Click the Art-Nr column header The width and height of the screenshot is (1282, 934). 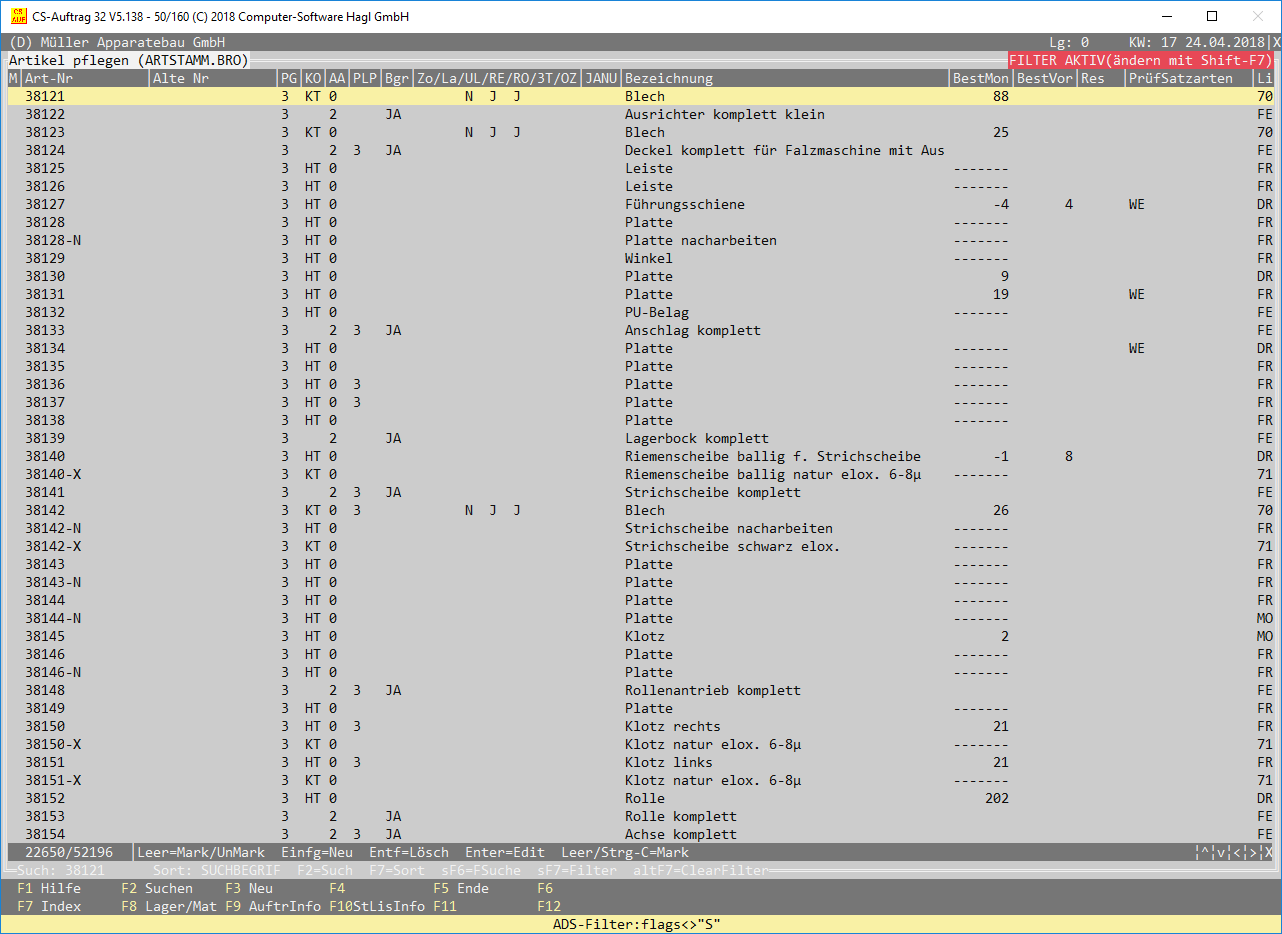[49, 78]
